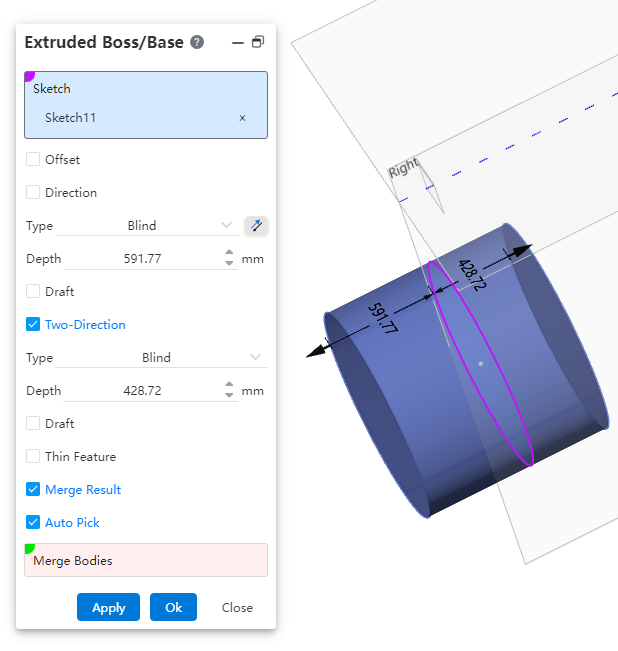Increase the 428.72 depth with up arrow
The image size is (618, 651).
[x=229, y=384]
